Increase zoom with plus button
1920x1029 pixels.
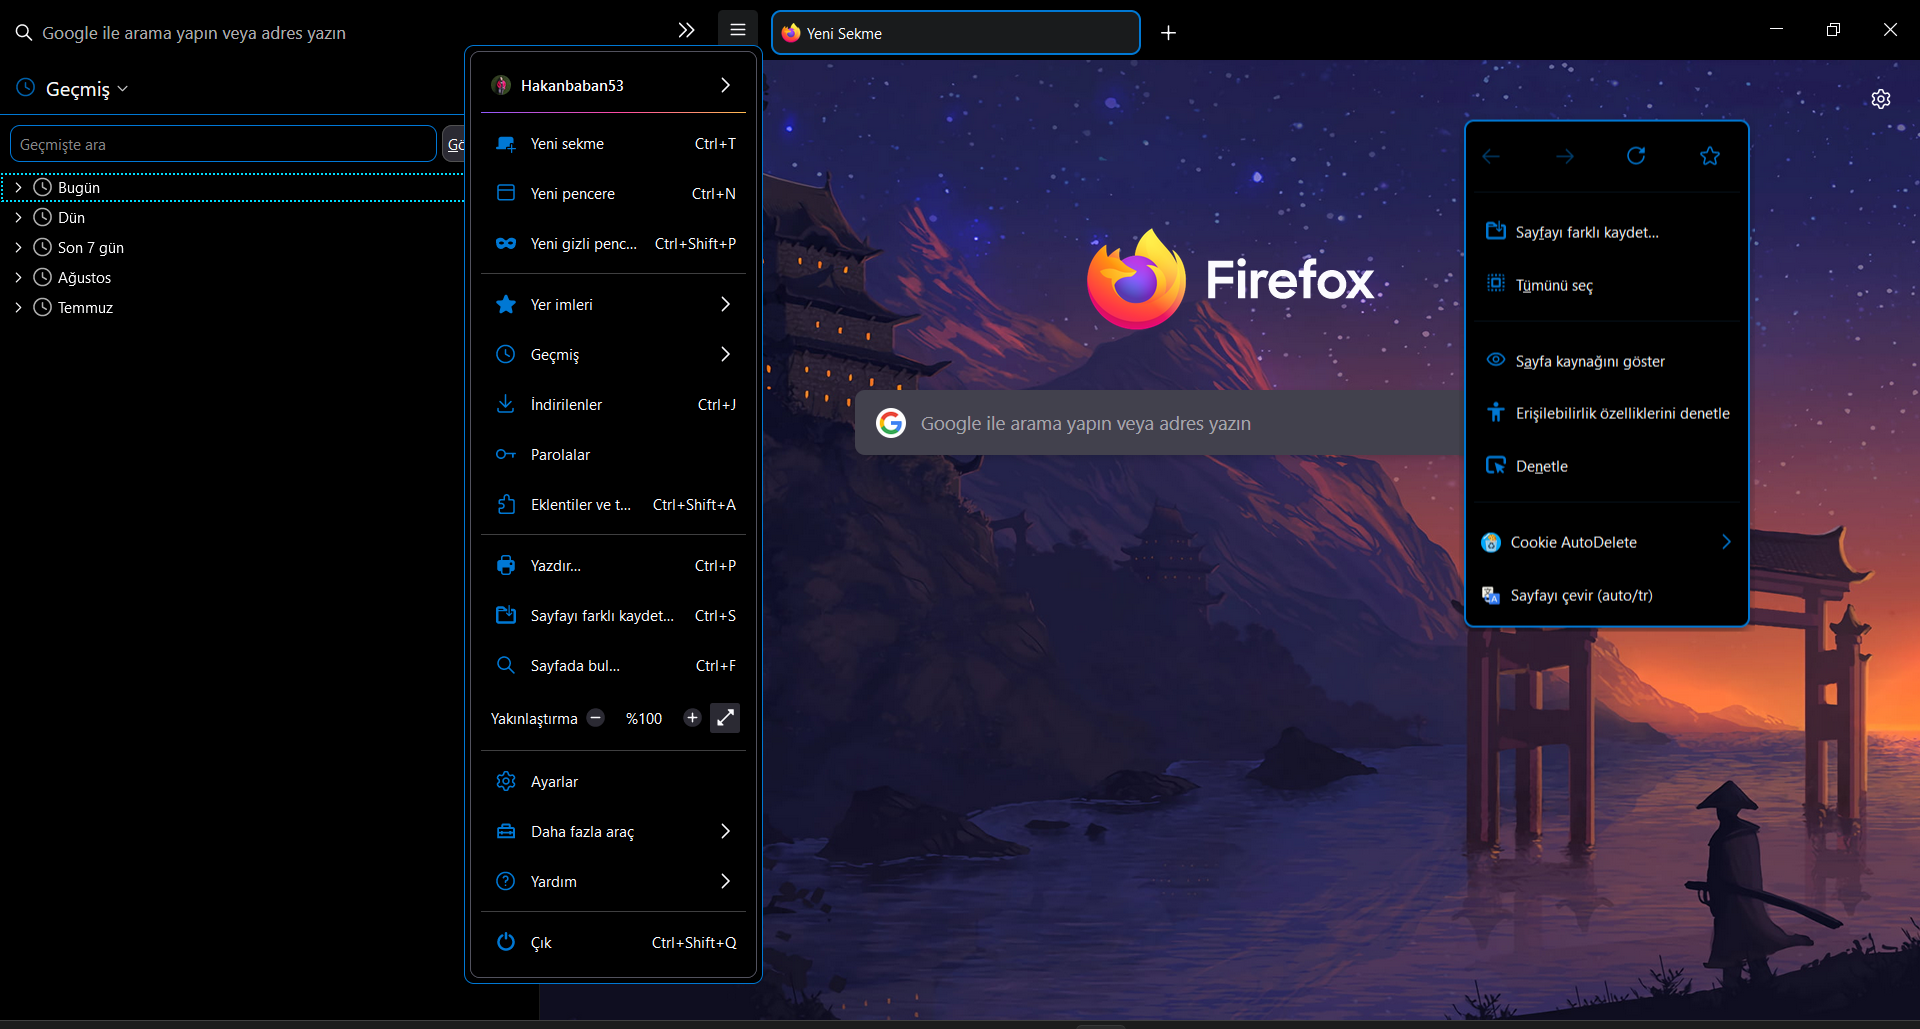point(692,718)
